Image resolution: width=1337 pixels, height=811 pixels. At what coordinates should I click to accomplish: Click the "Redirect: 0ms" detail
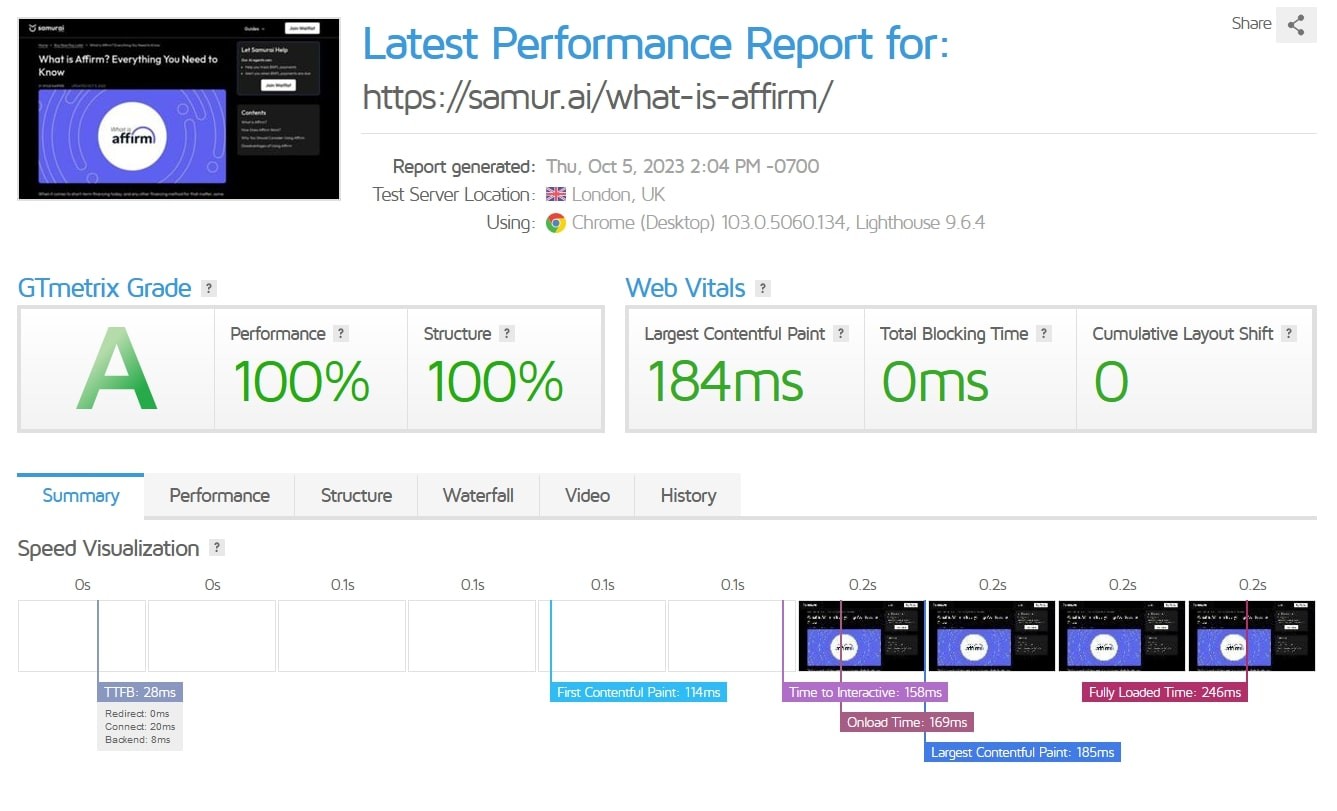138,714
